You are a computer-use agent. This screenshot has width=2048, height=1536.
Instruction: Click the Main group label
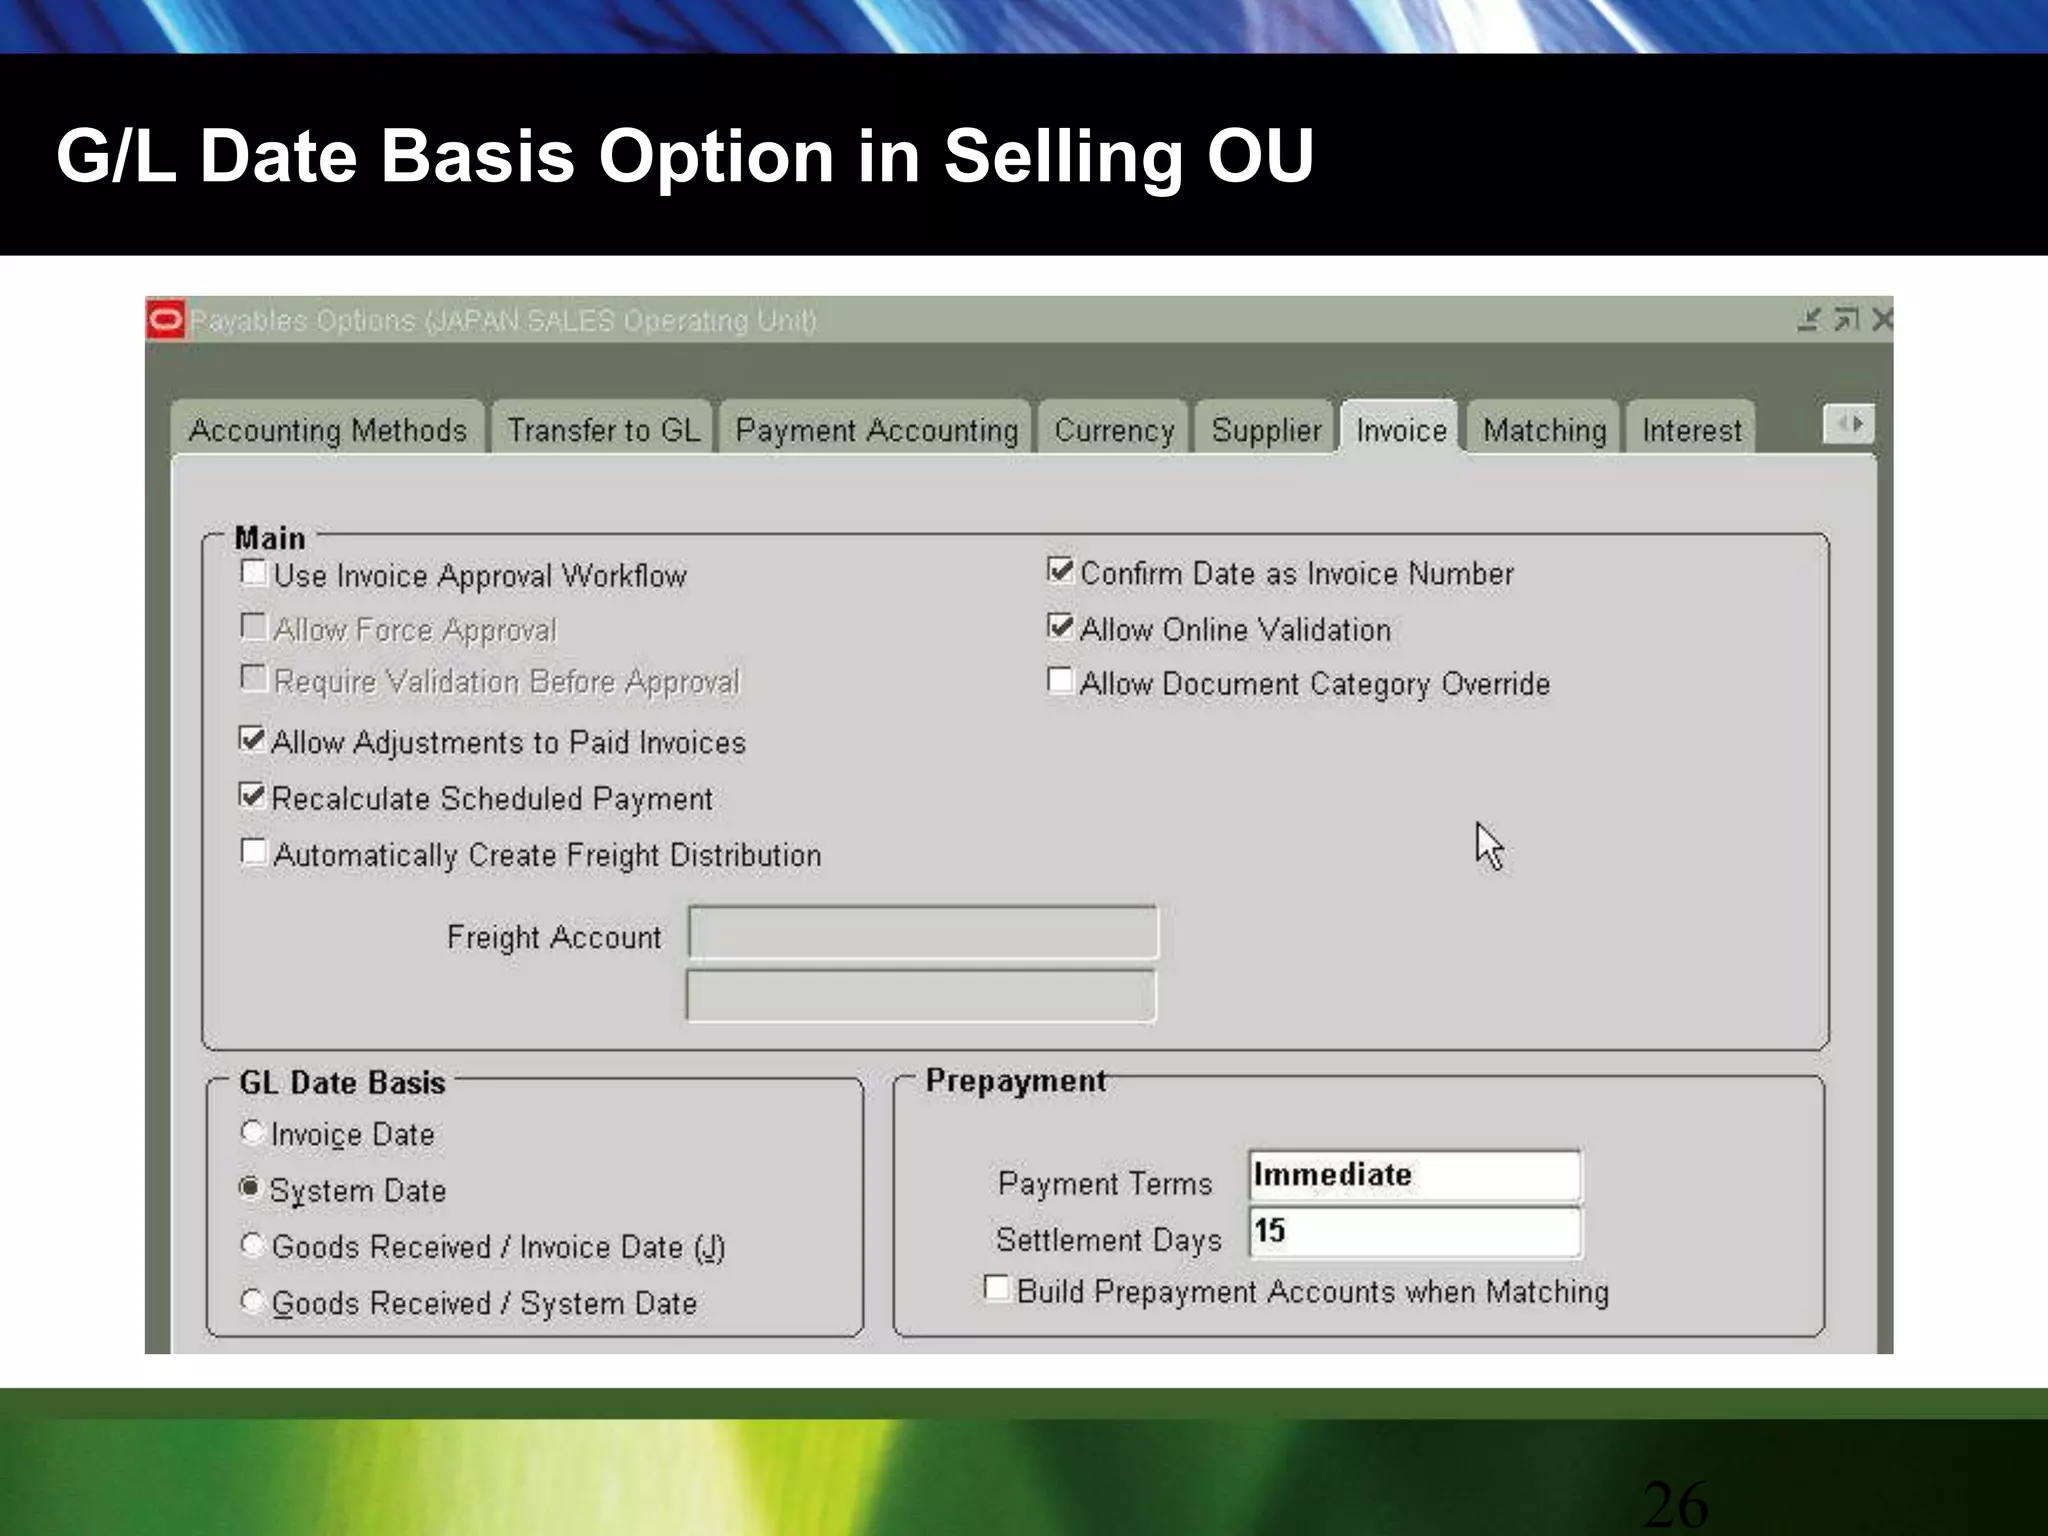pos(270,538)
